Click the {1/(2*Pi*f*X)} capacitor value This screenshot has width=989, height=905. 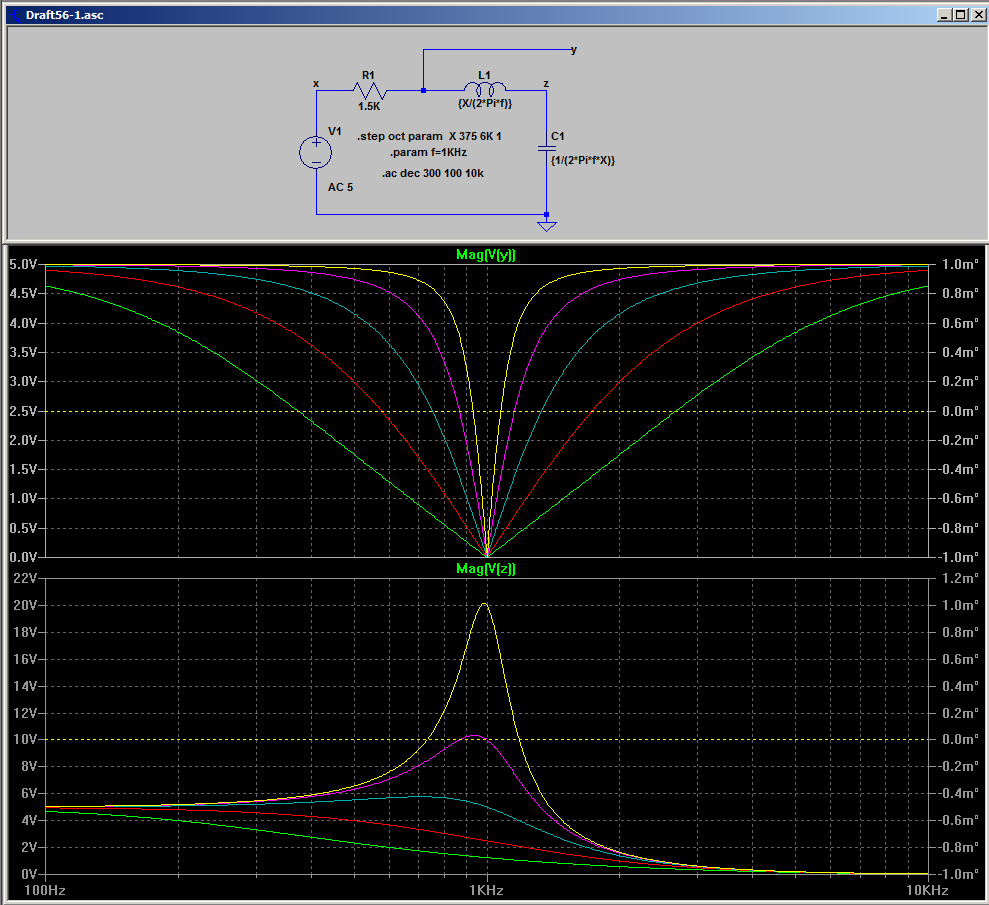pos(583,160)
